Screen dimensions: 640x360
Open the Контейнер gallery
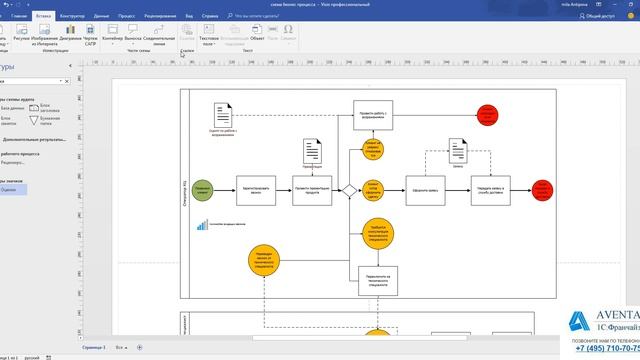coord(112,35)
